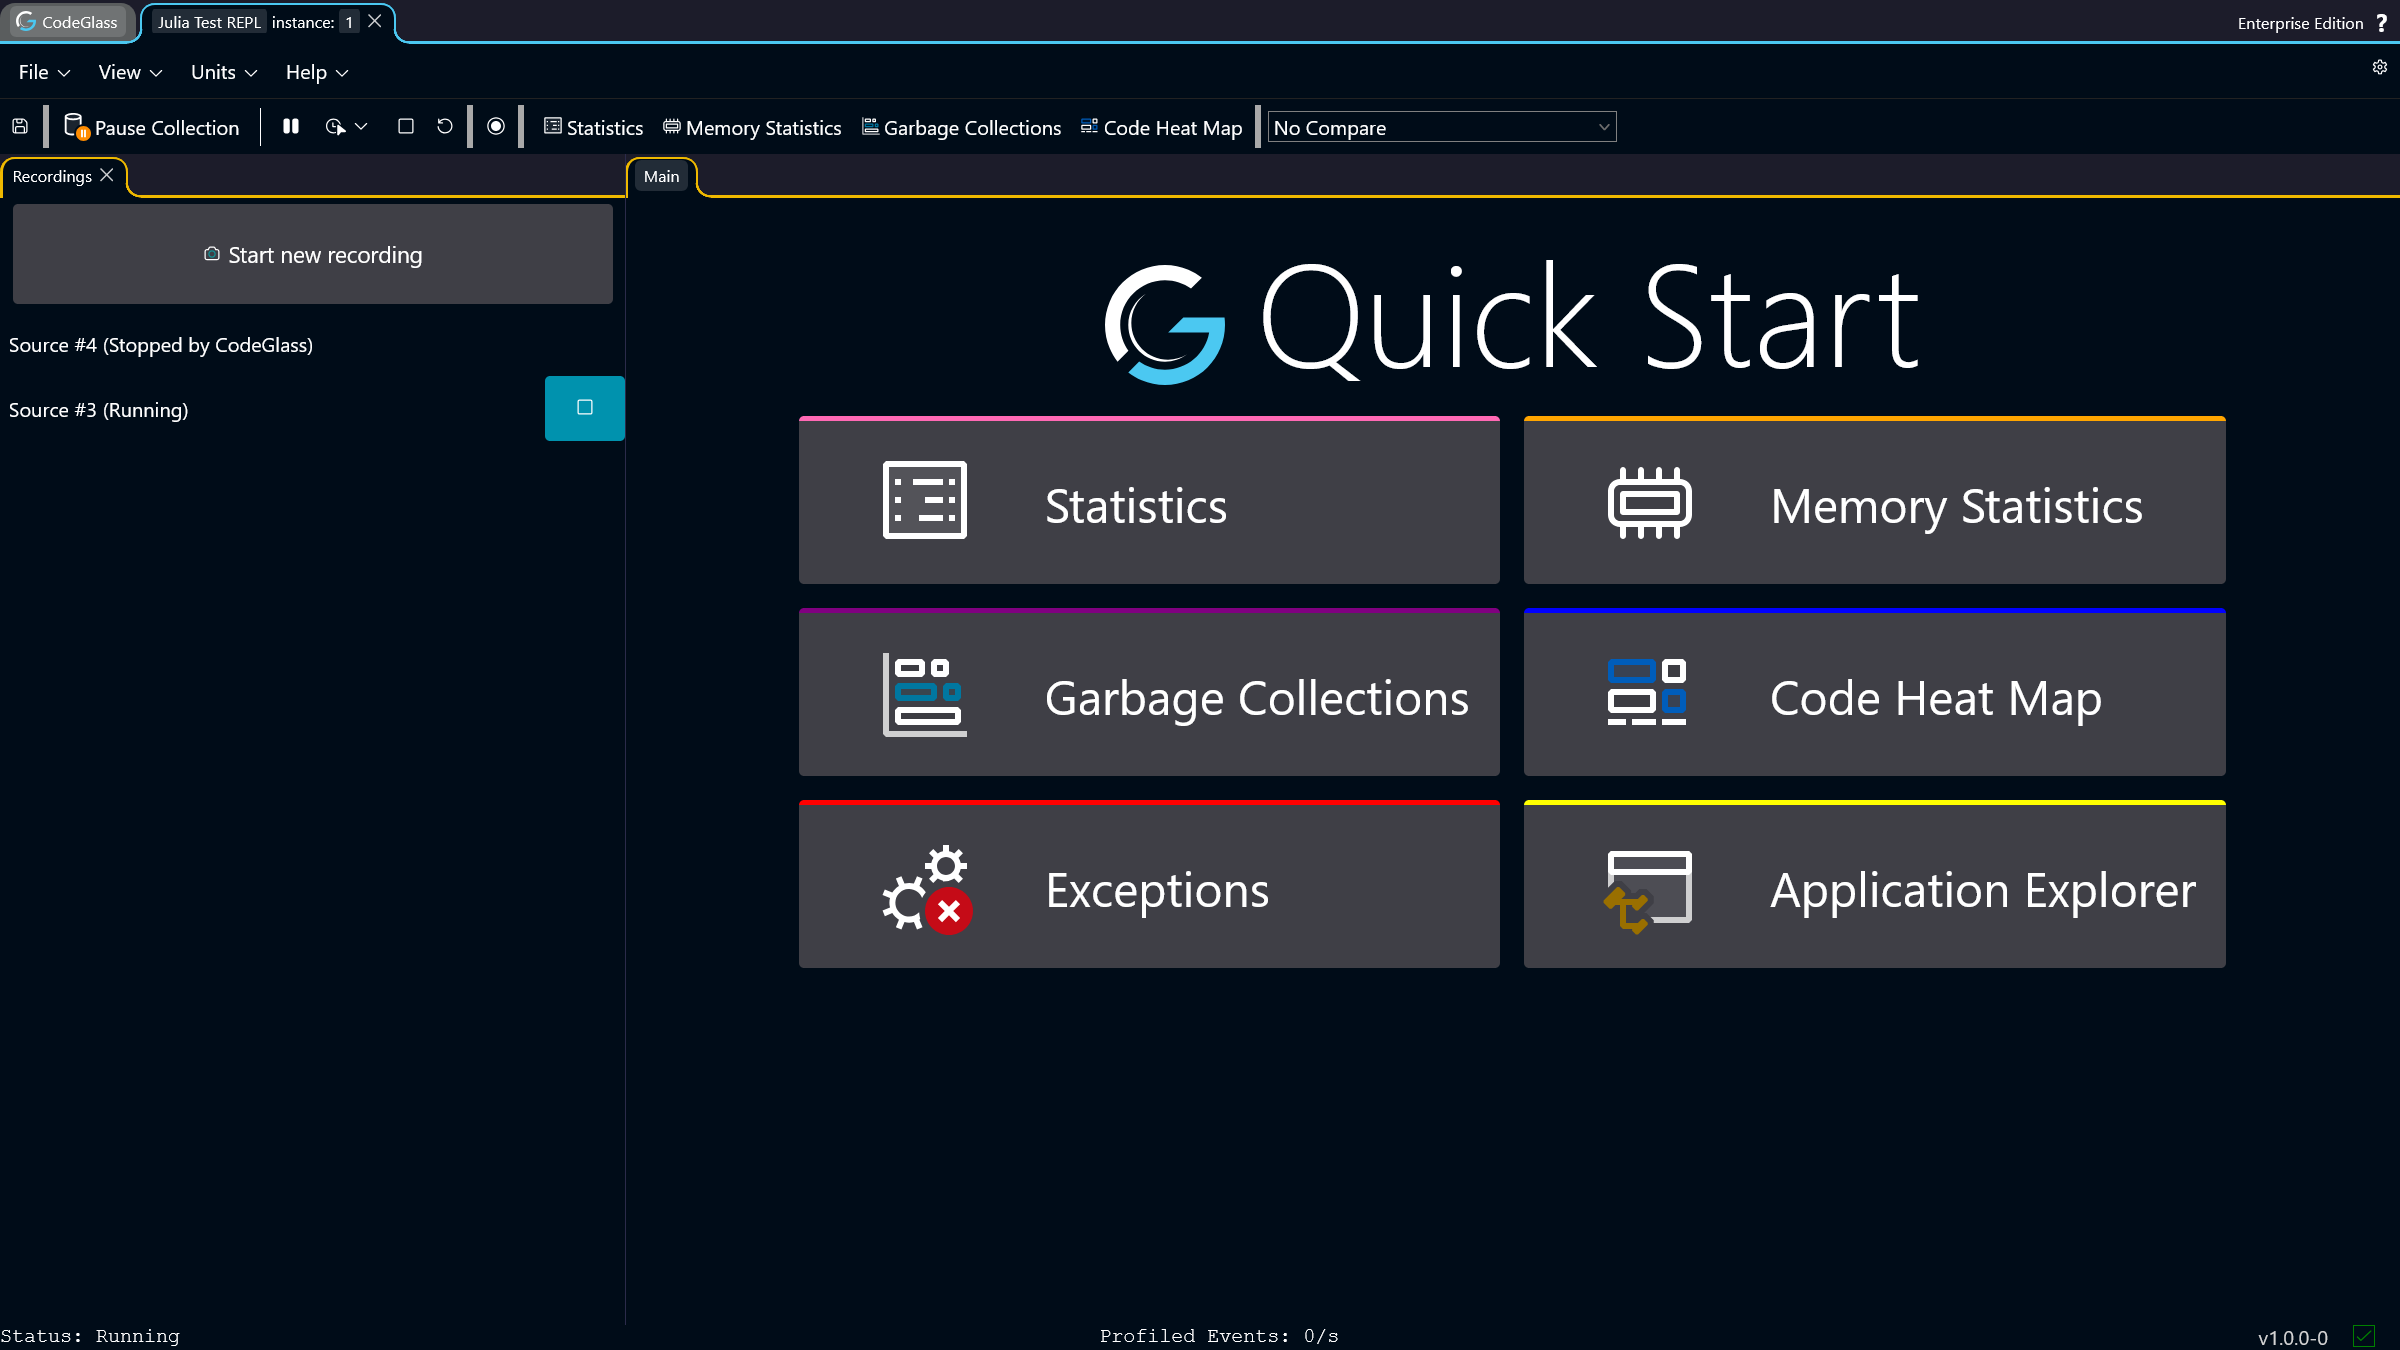The image size is (2400, 1350).
Task: Stop the Source #3 recording with the teal button
Action: tap(585, 408)
